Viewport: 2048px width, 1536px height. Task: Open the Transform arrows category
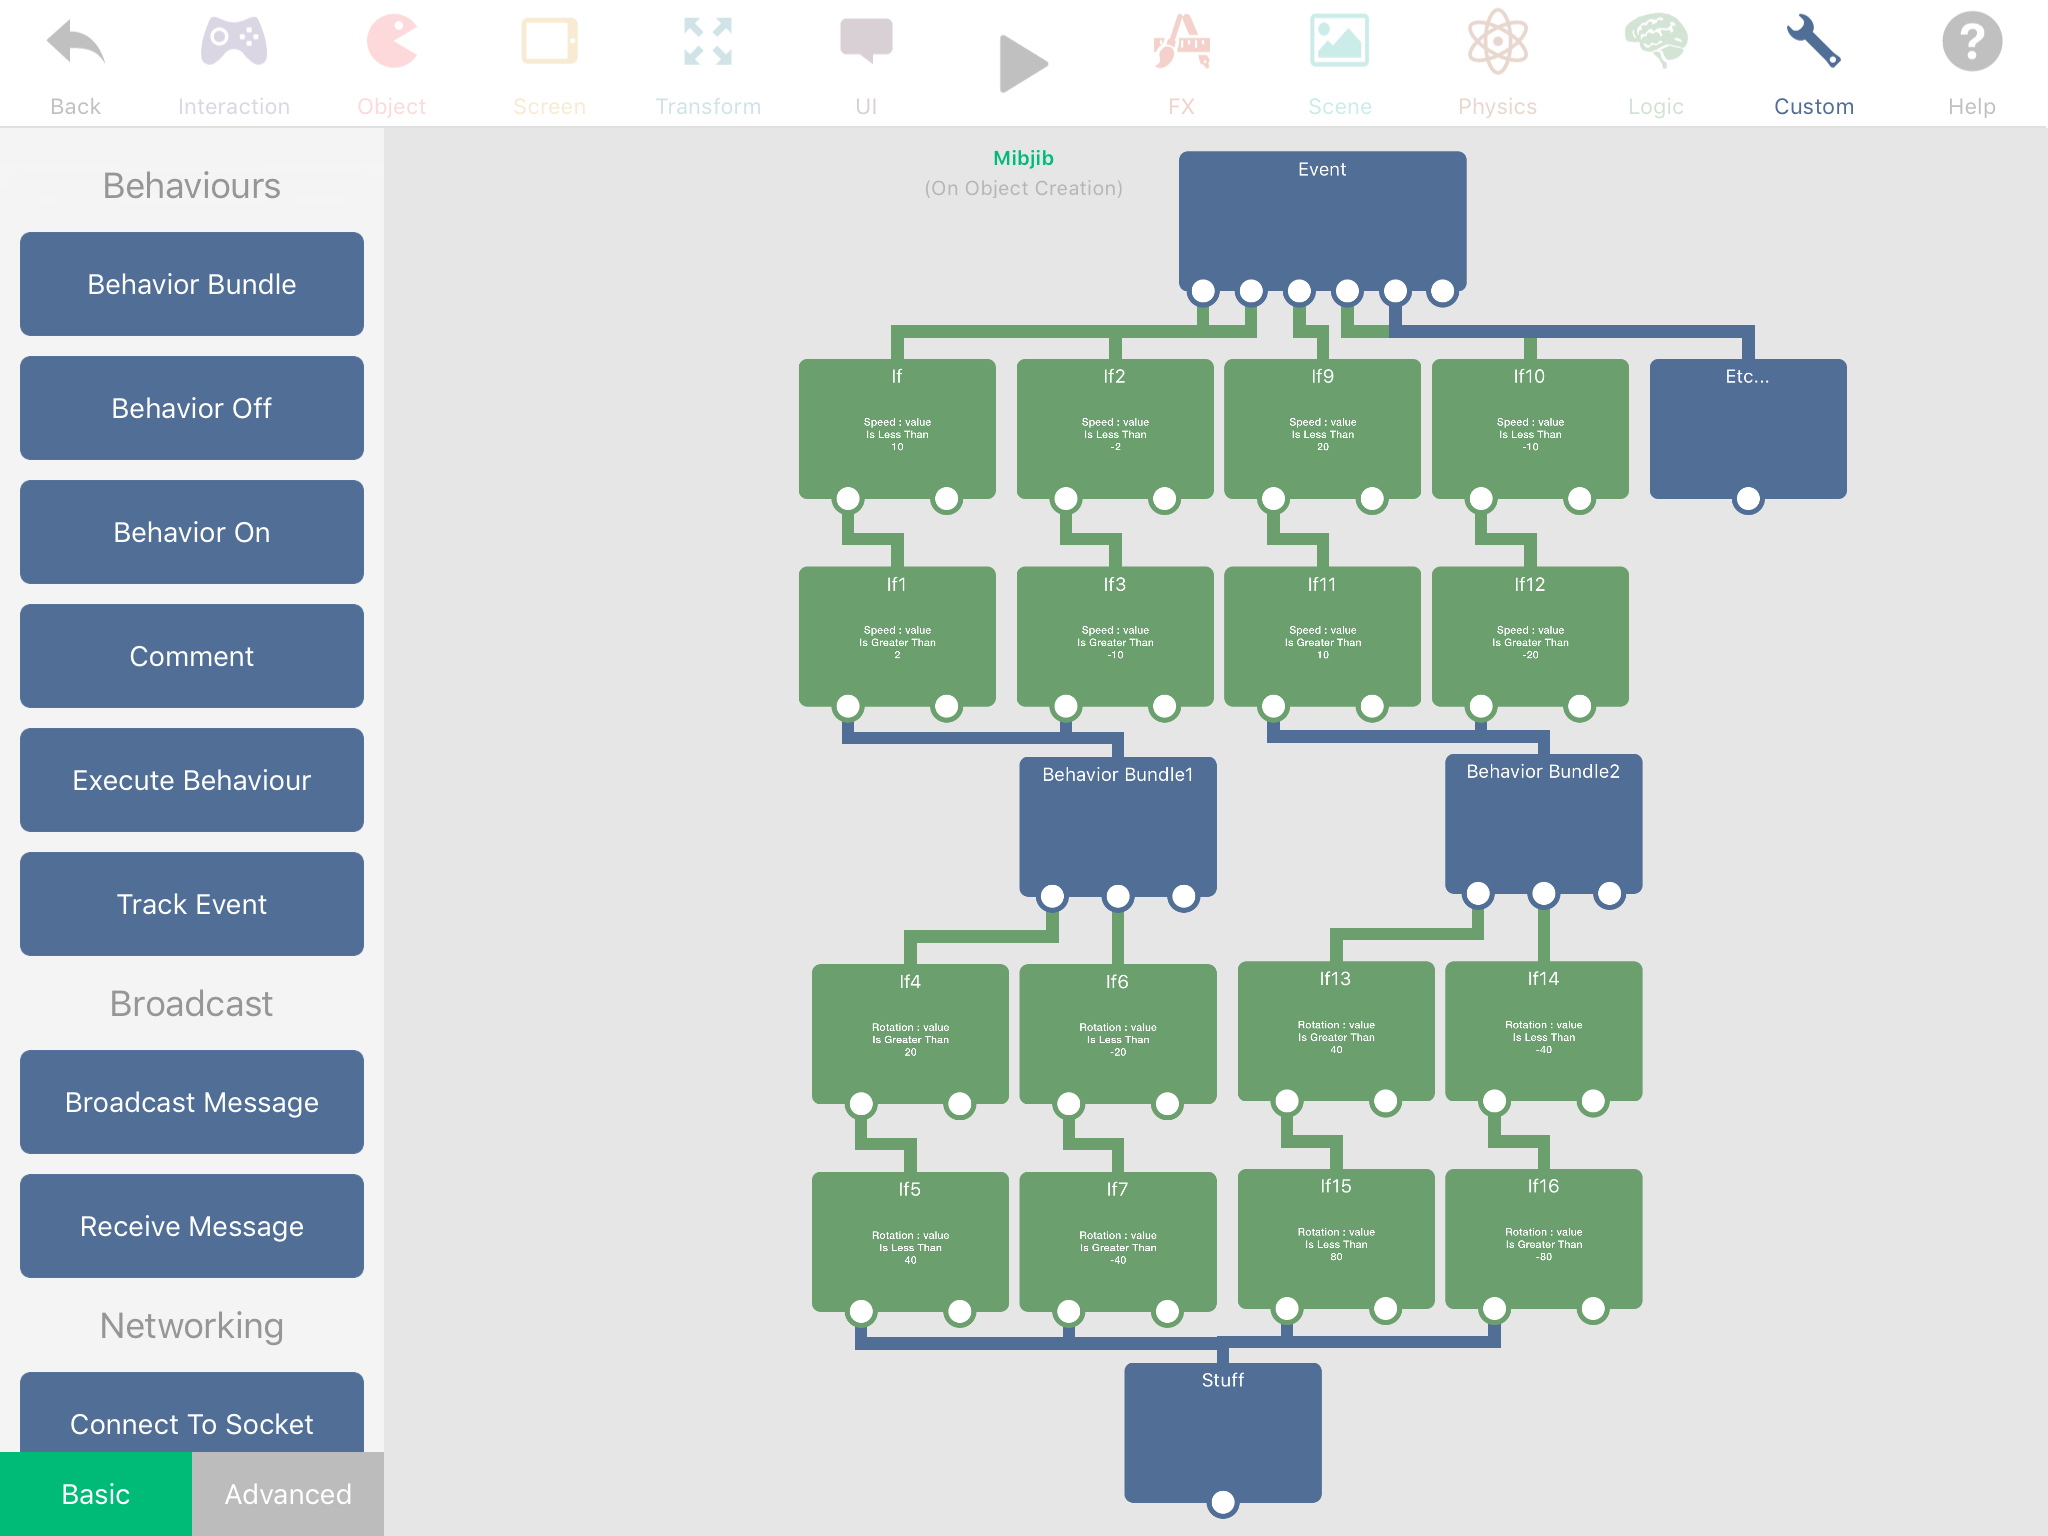(x=707, y=45)
